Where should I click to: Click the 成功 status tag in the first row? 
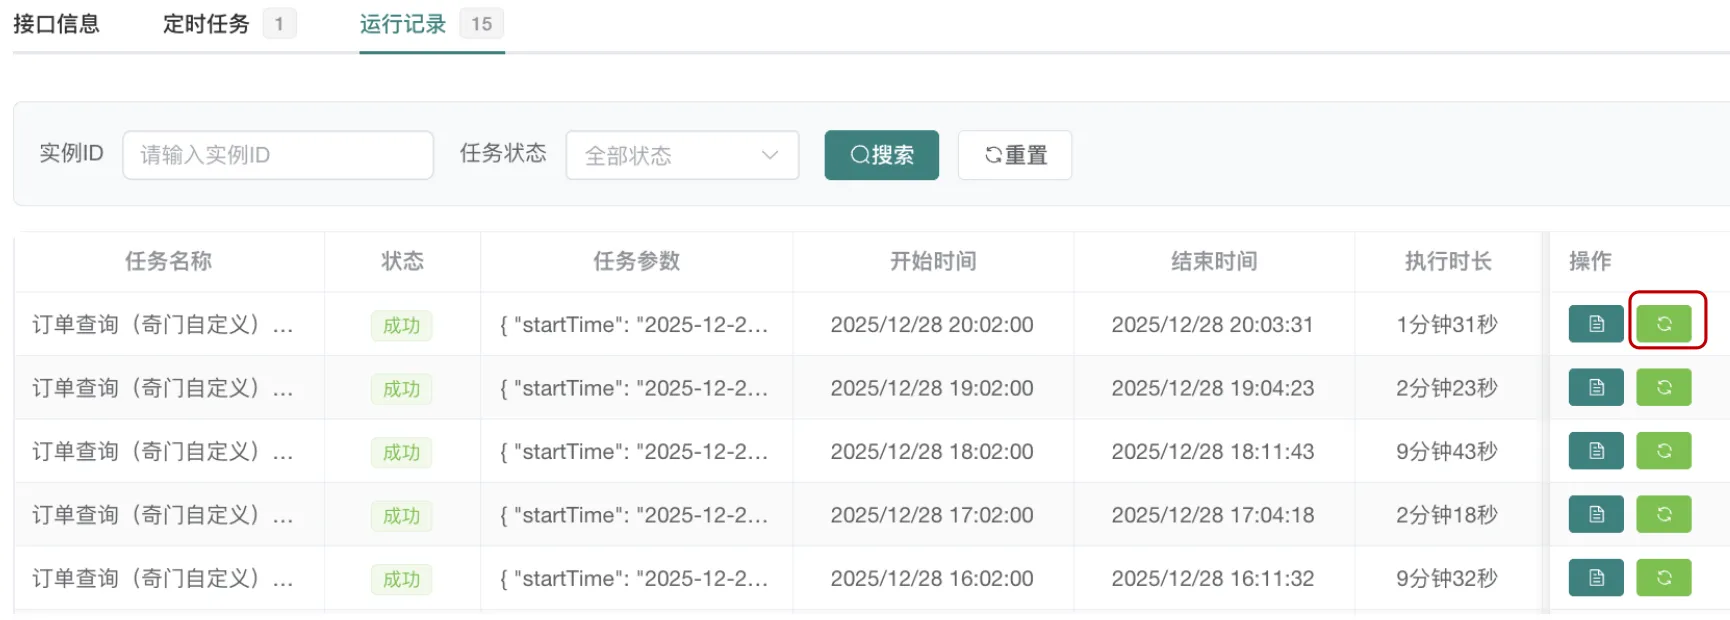click(x=401, y=325)
